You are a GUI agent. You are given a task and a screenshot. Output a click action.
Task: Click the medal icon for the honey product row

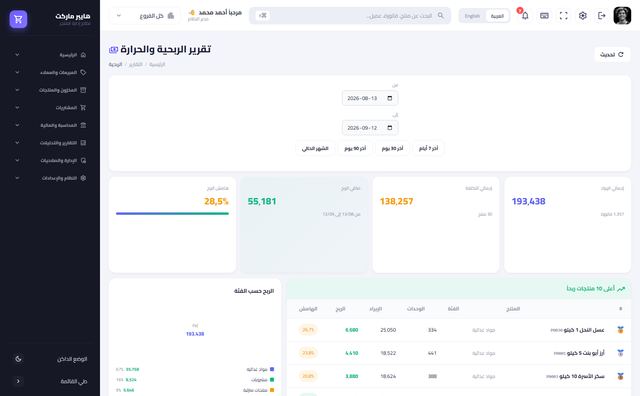pyautogui.click(x=620, y=330)
